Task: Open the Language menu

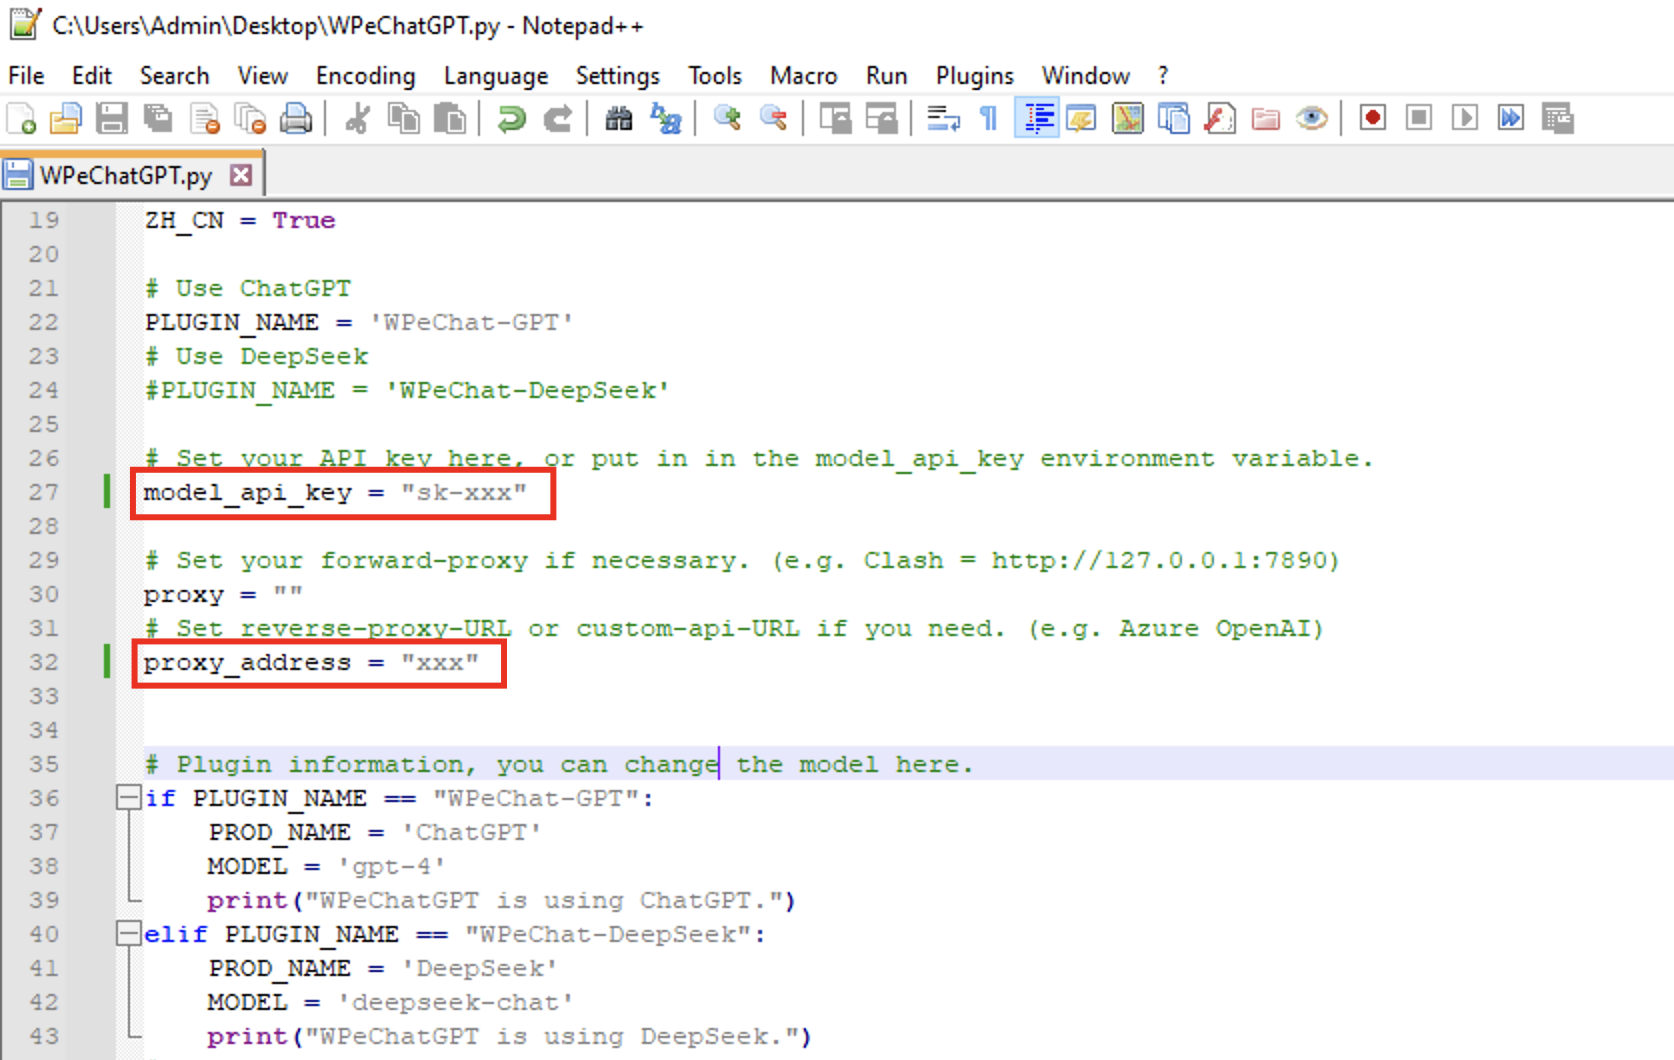Action: point(496,76)
